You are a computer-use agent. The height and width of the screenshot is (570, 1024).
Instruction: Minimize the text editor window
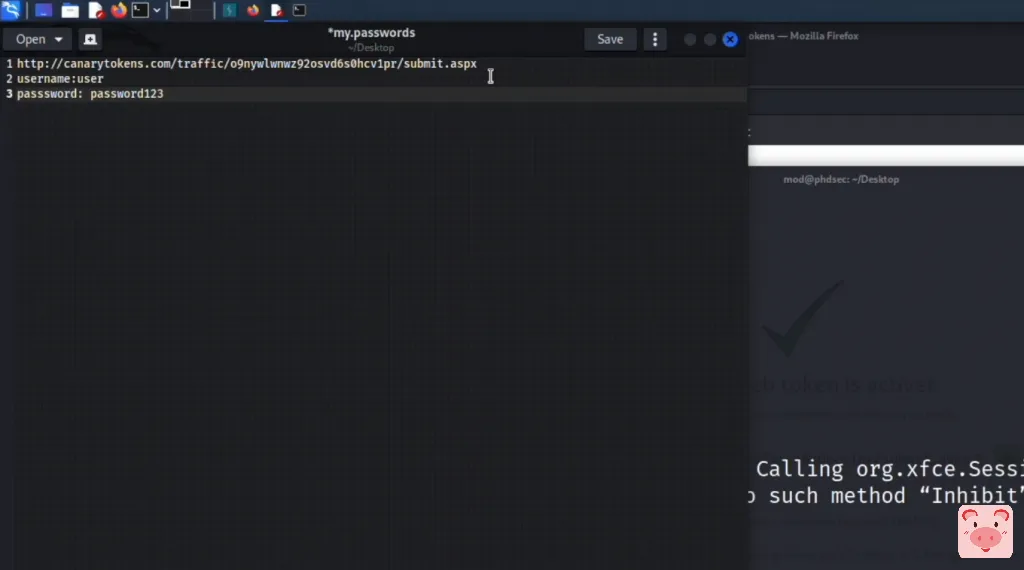(690, 39)
